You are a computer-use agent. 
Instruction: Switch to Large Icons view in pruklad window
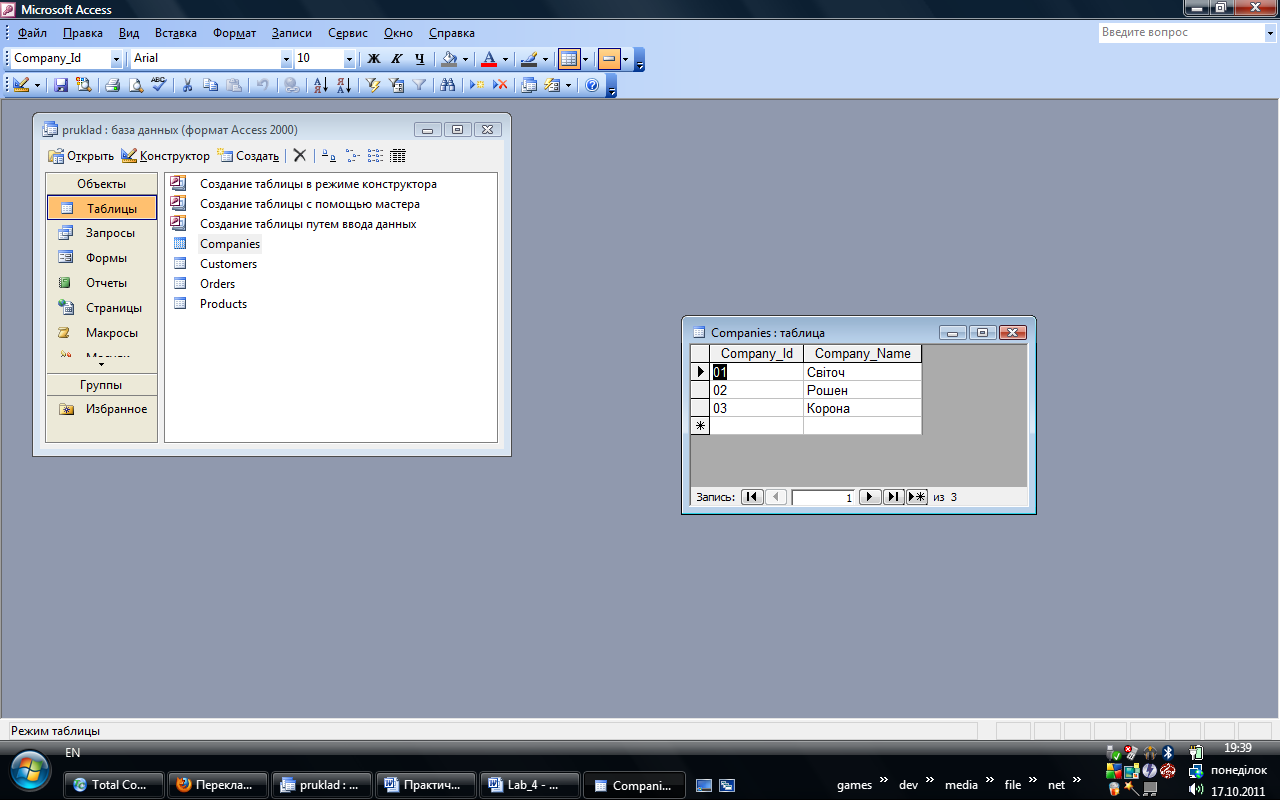pyautogui.click(x=328, y=156)
